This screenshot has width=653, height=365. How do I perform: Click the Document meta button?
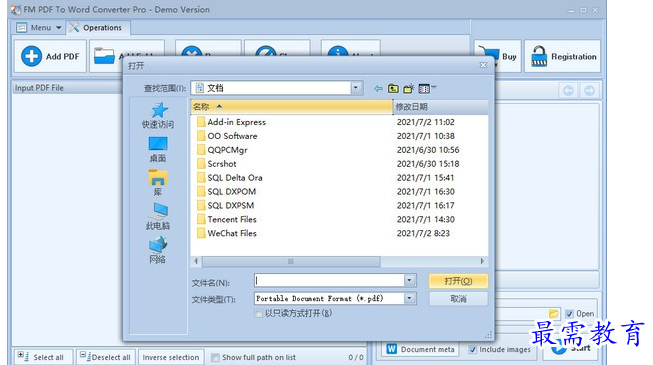pyautogui.click(x=421, y=349)
